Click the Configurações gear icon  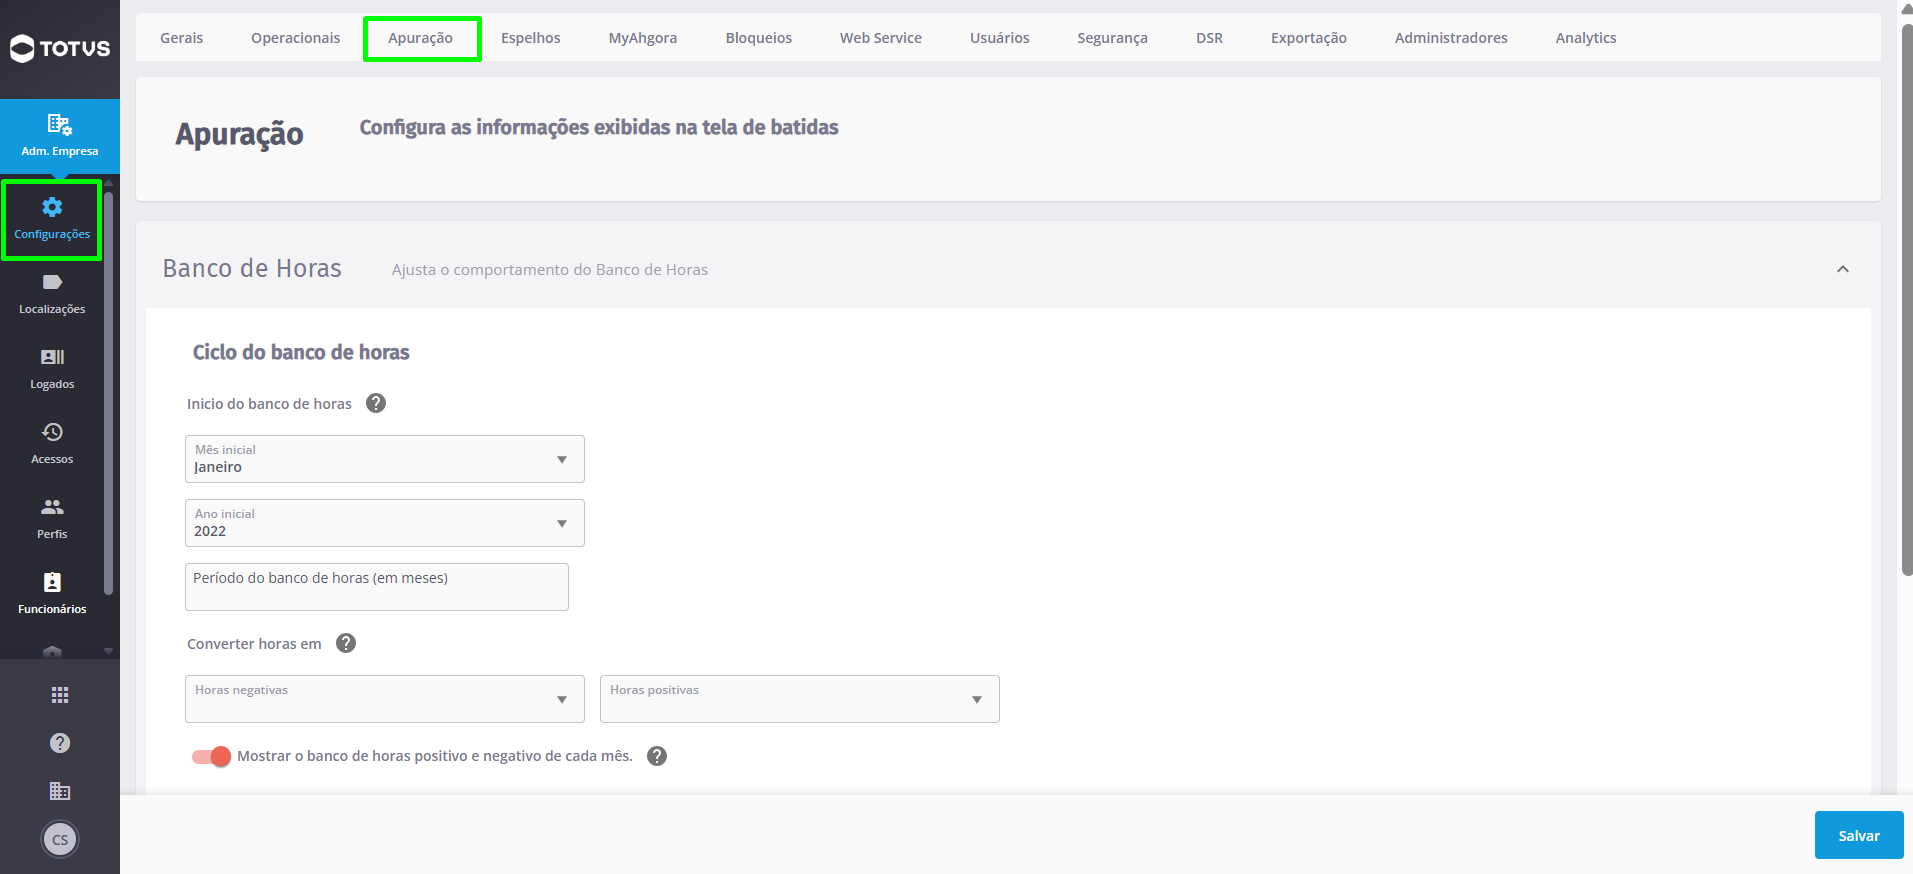click(52, 207)
